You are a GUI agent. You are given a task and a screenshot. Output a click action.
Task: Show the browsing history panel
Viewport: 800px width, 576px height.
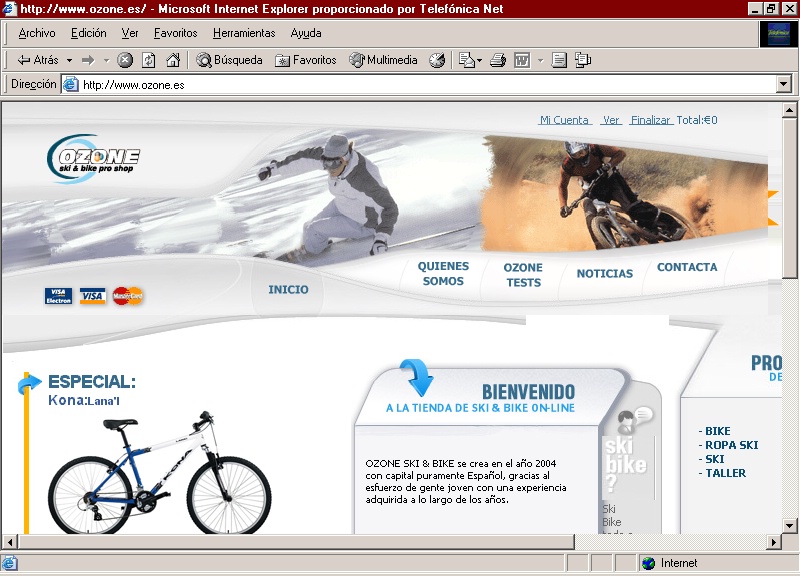[x=437, y=60]
